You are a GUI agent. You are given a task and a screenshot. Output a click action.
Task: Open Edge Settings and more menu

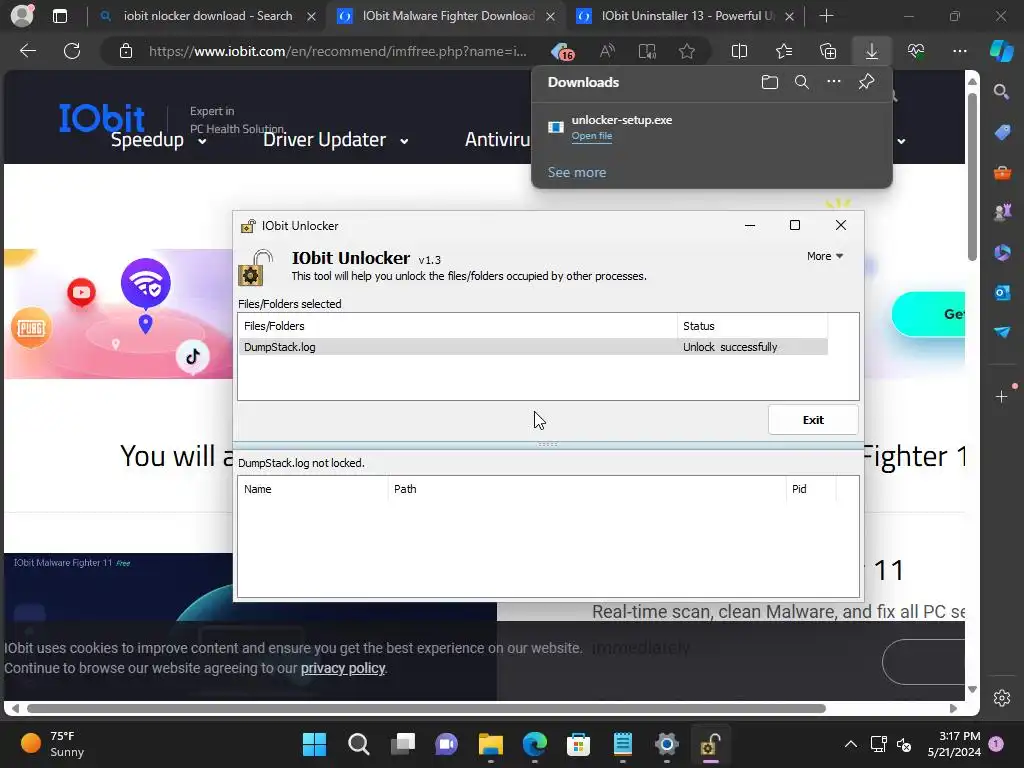(959, 51)
